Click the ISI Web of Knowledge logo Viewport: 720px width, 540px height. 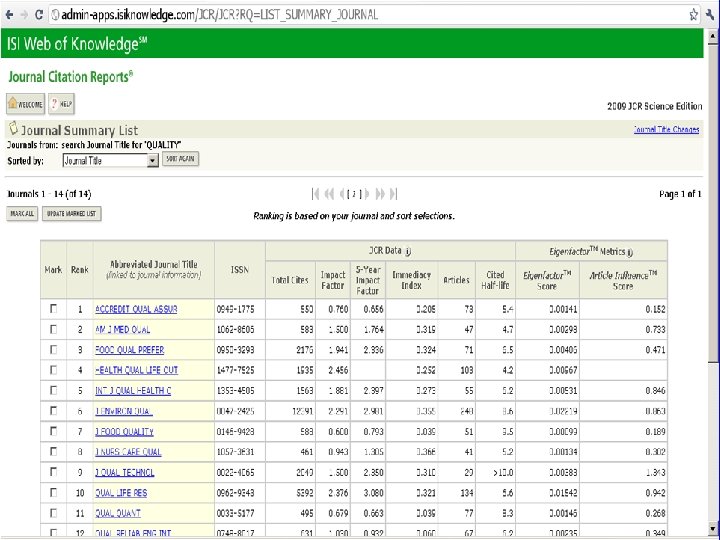pyautogui.click(x=77, y=44)
